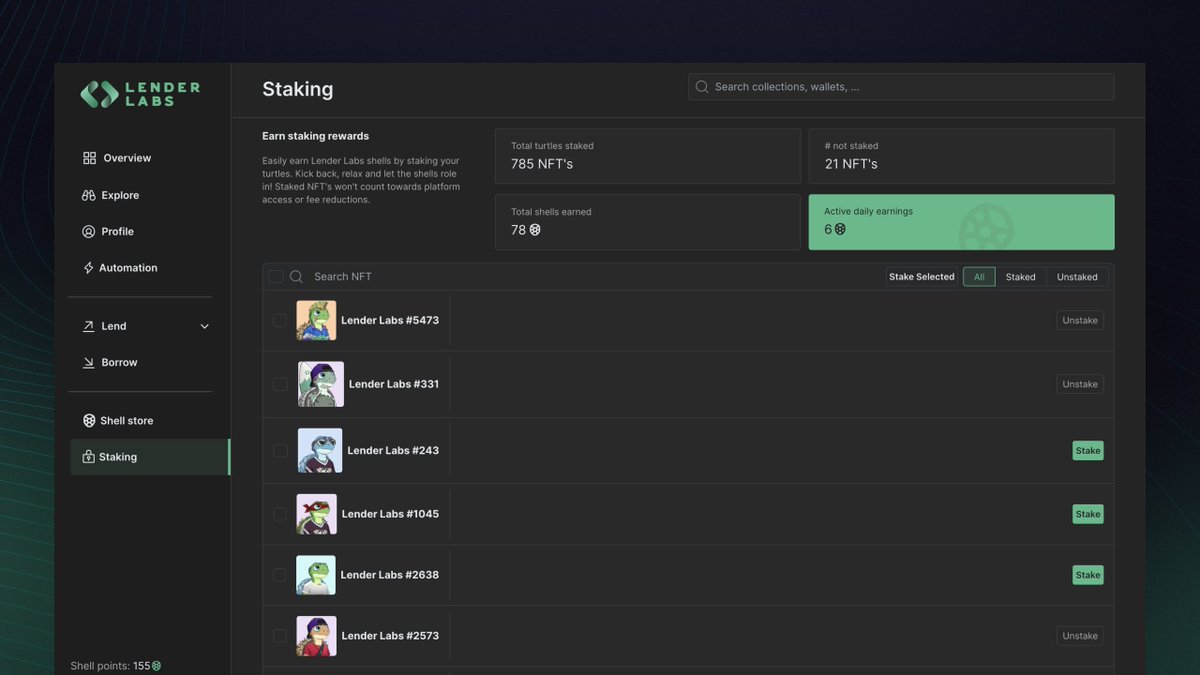Click shell icon next to 6 daily earnings
Viewport: 1200px width, 675px height.
[x=840, y=229]
